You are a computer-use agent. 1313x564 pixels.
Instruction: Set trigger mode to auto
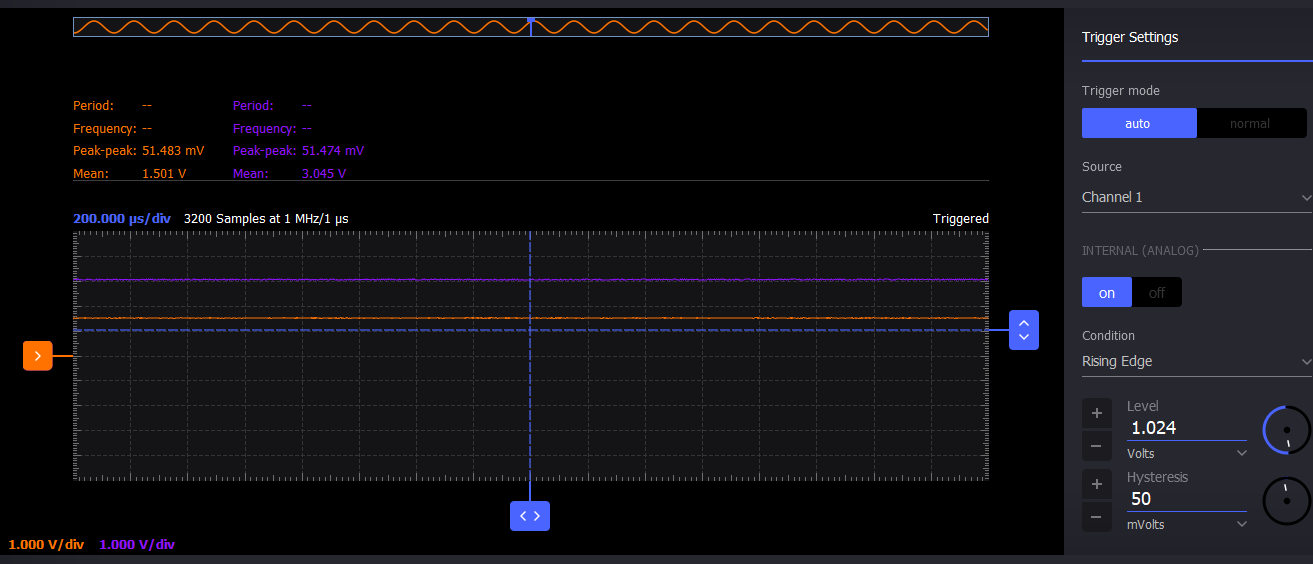[1138, 123]
